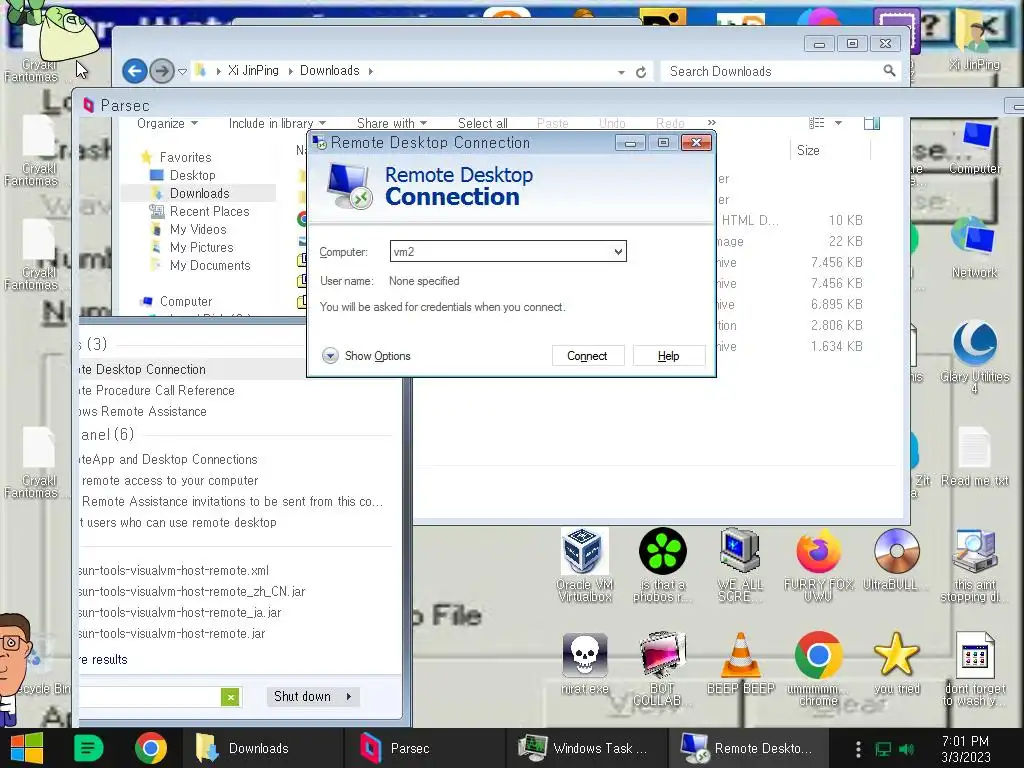This screenshot has height=768, width=1024.
Task: Open BEEP BEEP VLC cone icon
Action: (x=740, y=663)
